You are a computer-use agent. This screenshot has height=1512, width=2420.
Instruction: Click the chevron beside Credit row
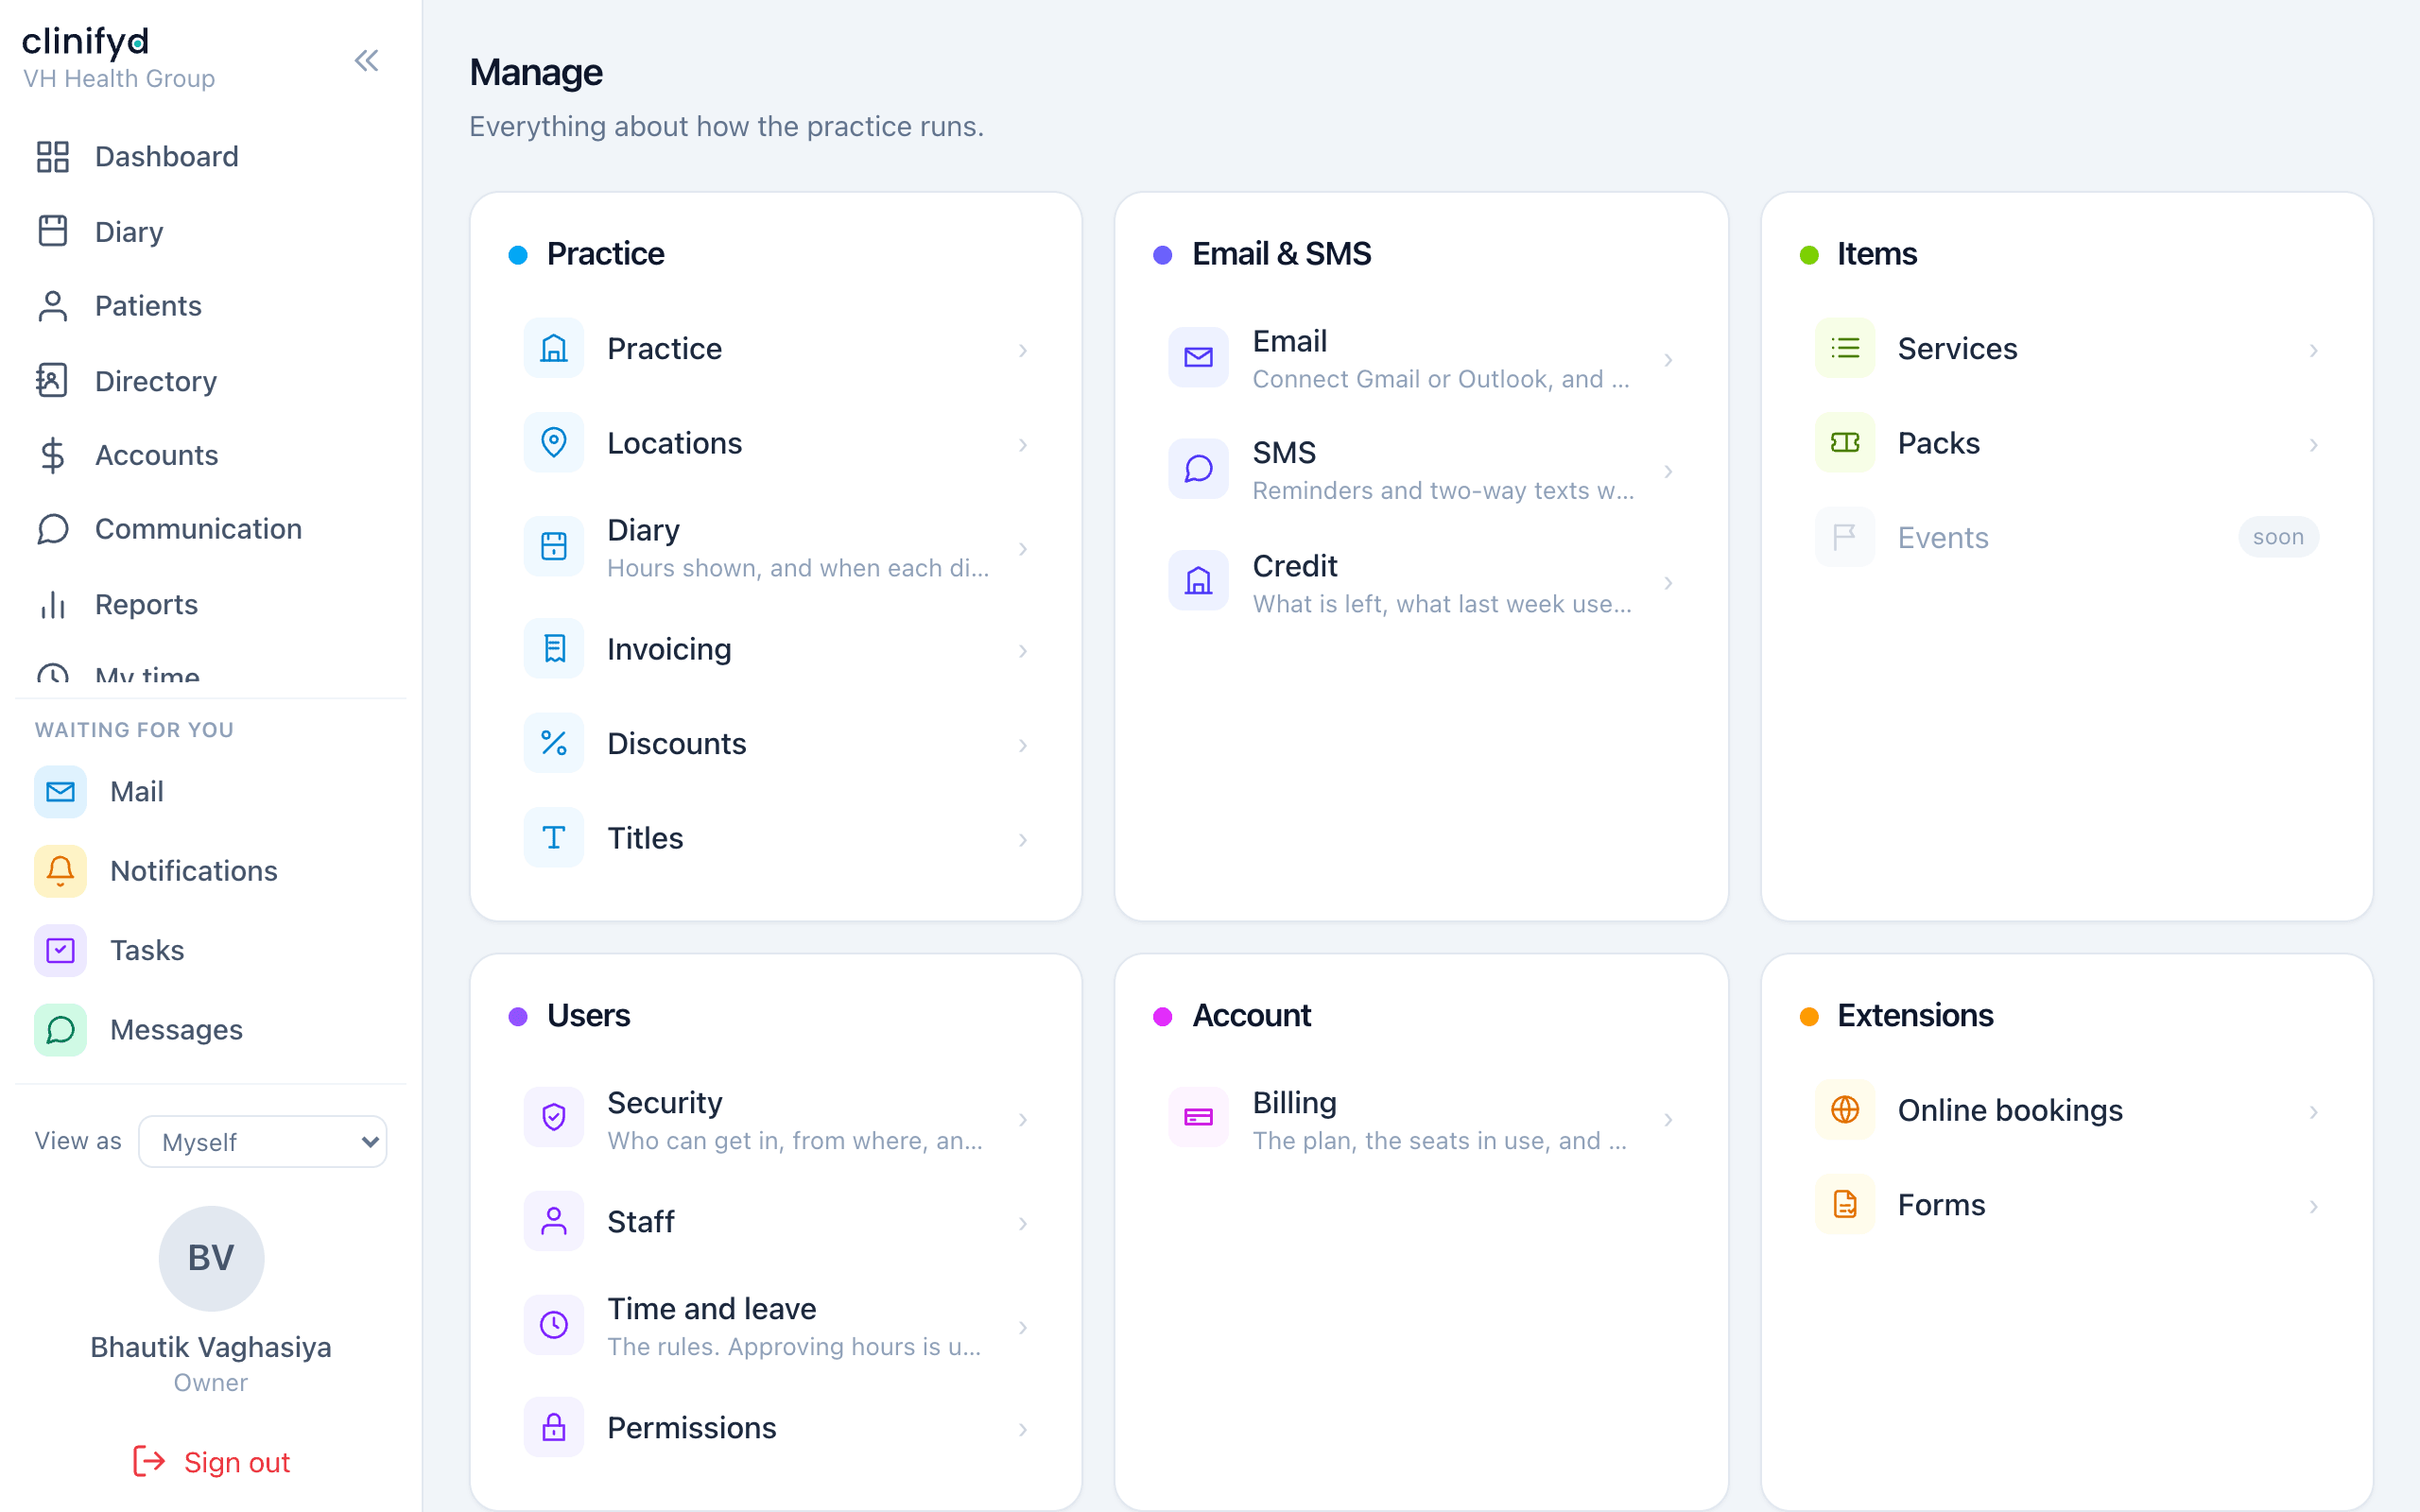coord(1668,583)
